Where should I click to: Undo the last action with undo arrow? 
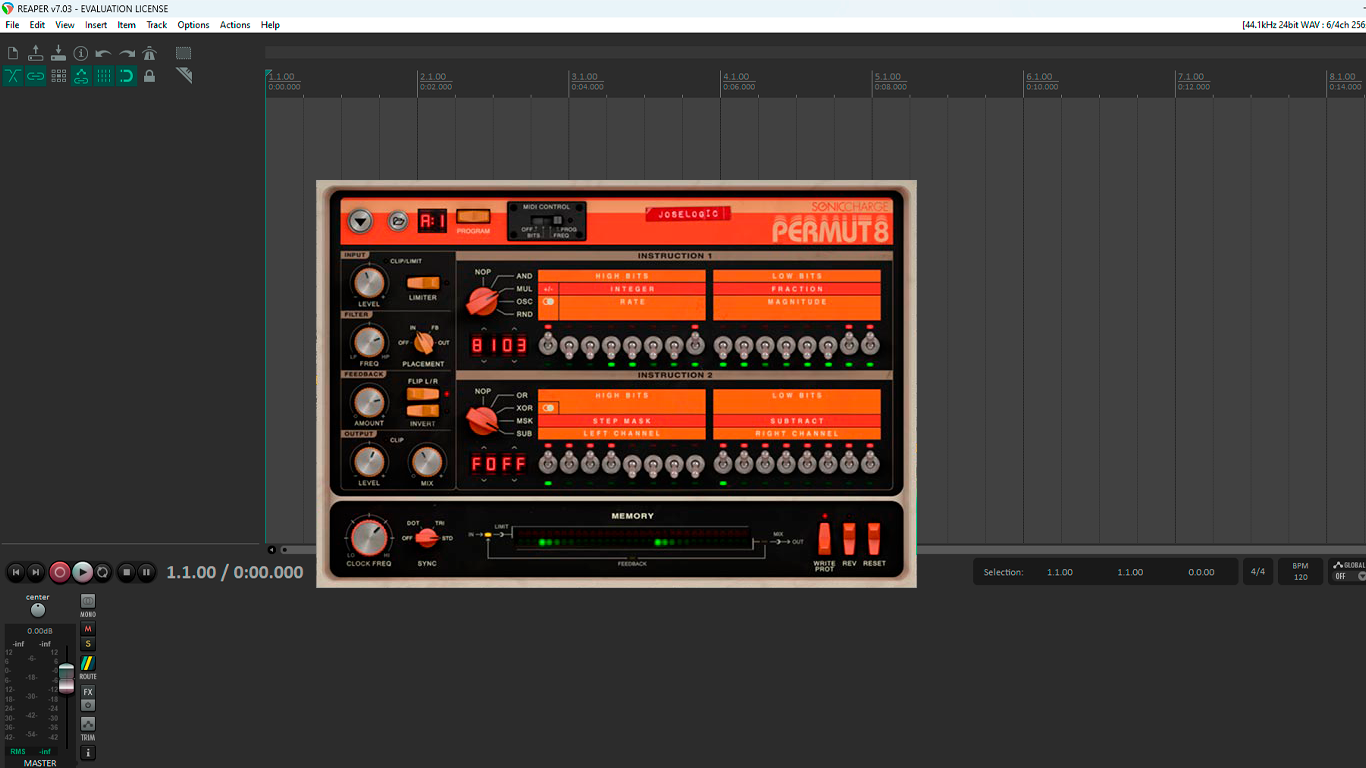point(104,53)
